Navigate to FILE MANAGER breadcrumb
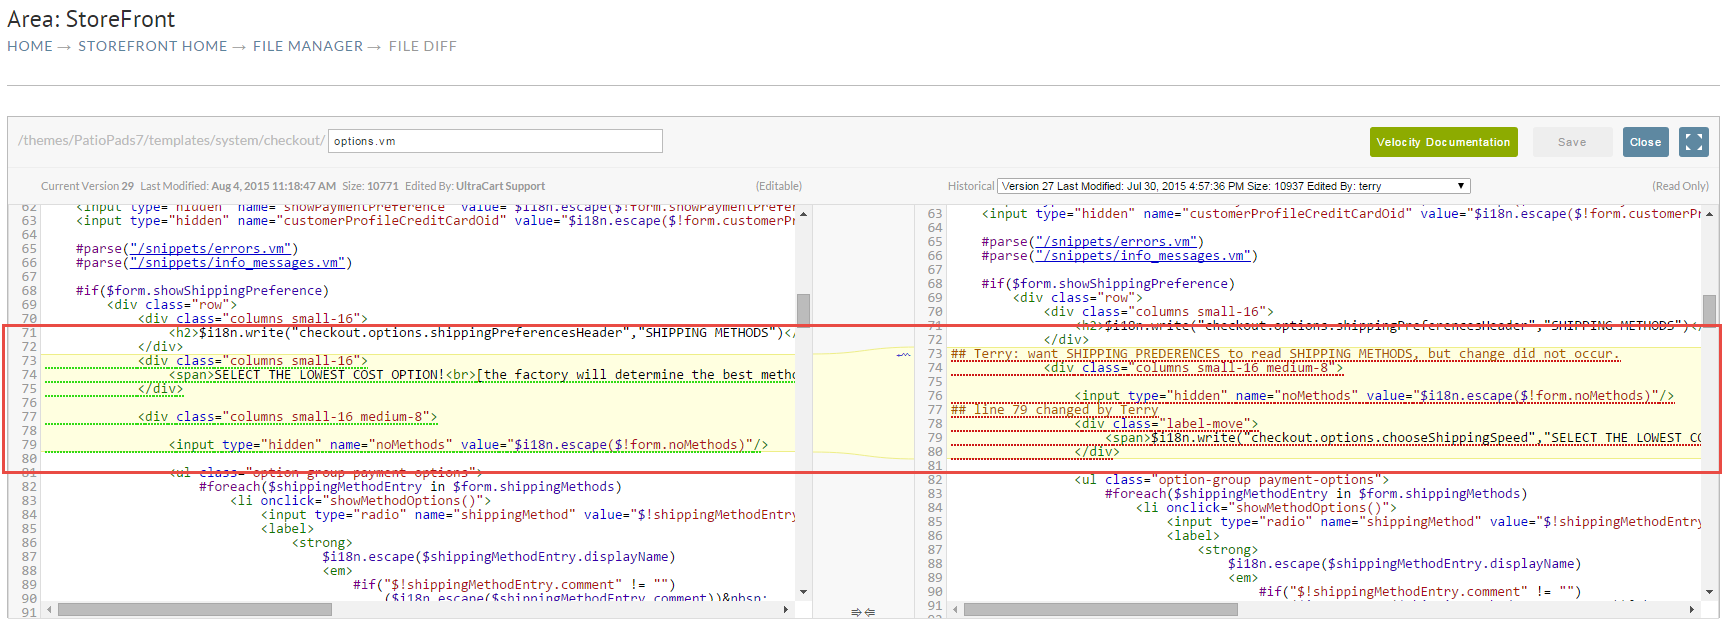Viewport: 1722px width, 621px height. click(x=308, y=46)
